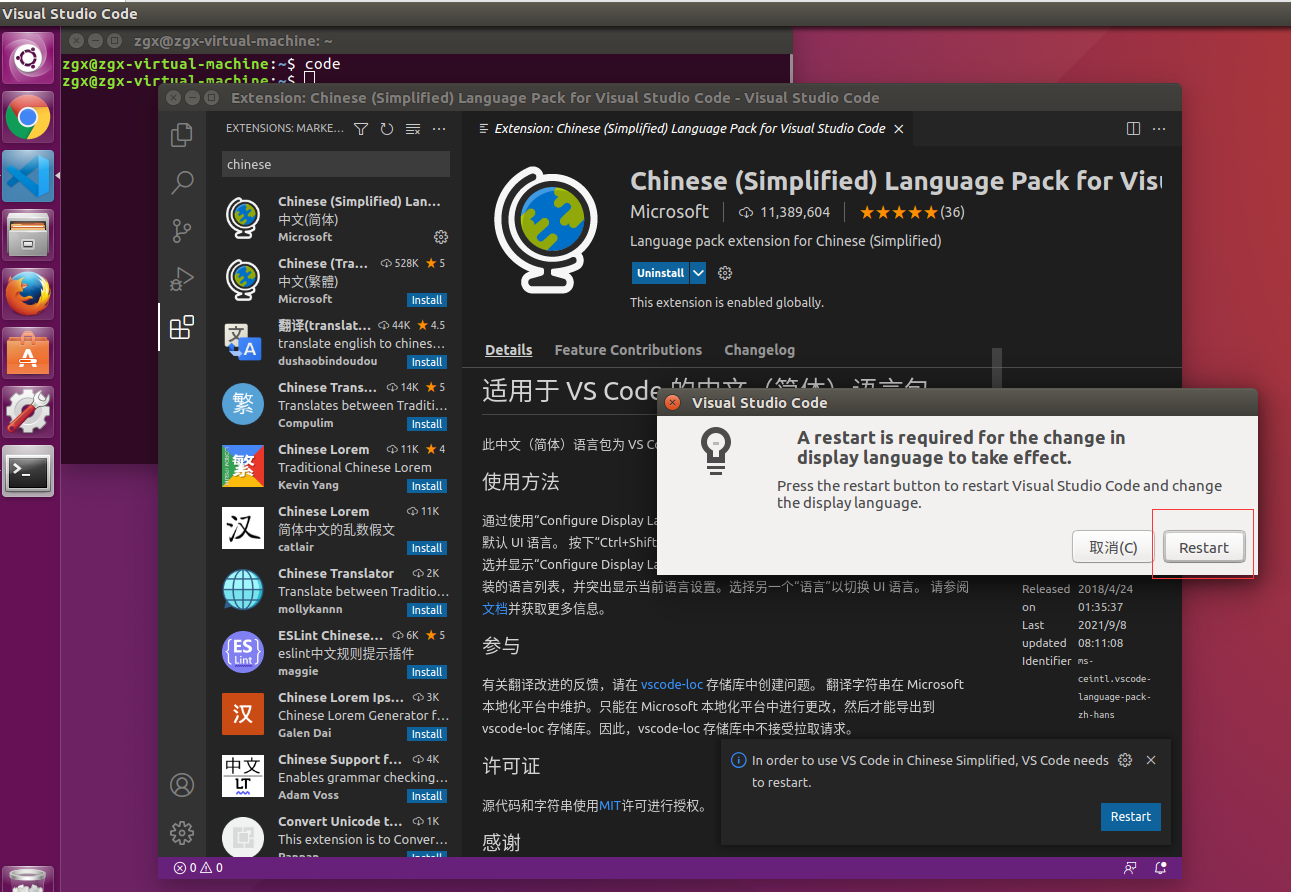Image resolution: width=1291 pixels, height=892 pixels.
Task: Select the Extensions view icon
Action: click(182, 327)
